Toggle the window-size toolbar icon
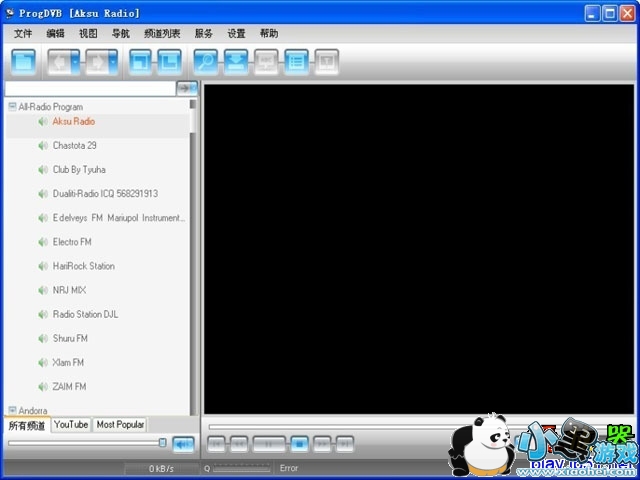Viewport: 640px width, 480px height. tap(169, 62)
